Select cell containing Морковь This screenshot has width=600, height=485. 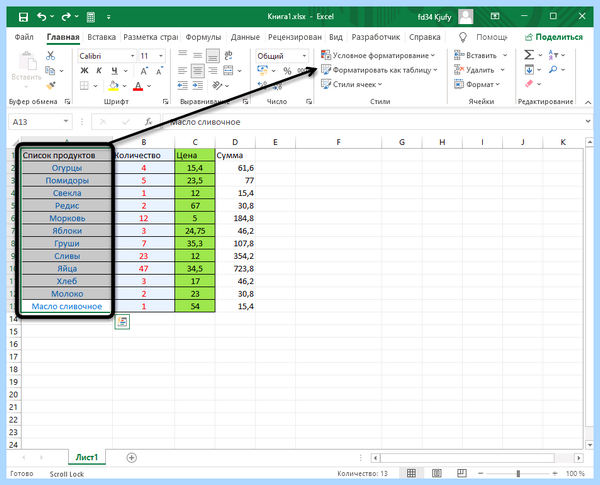click(67, 218)
